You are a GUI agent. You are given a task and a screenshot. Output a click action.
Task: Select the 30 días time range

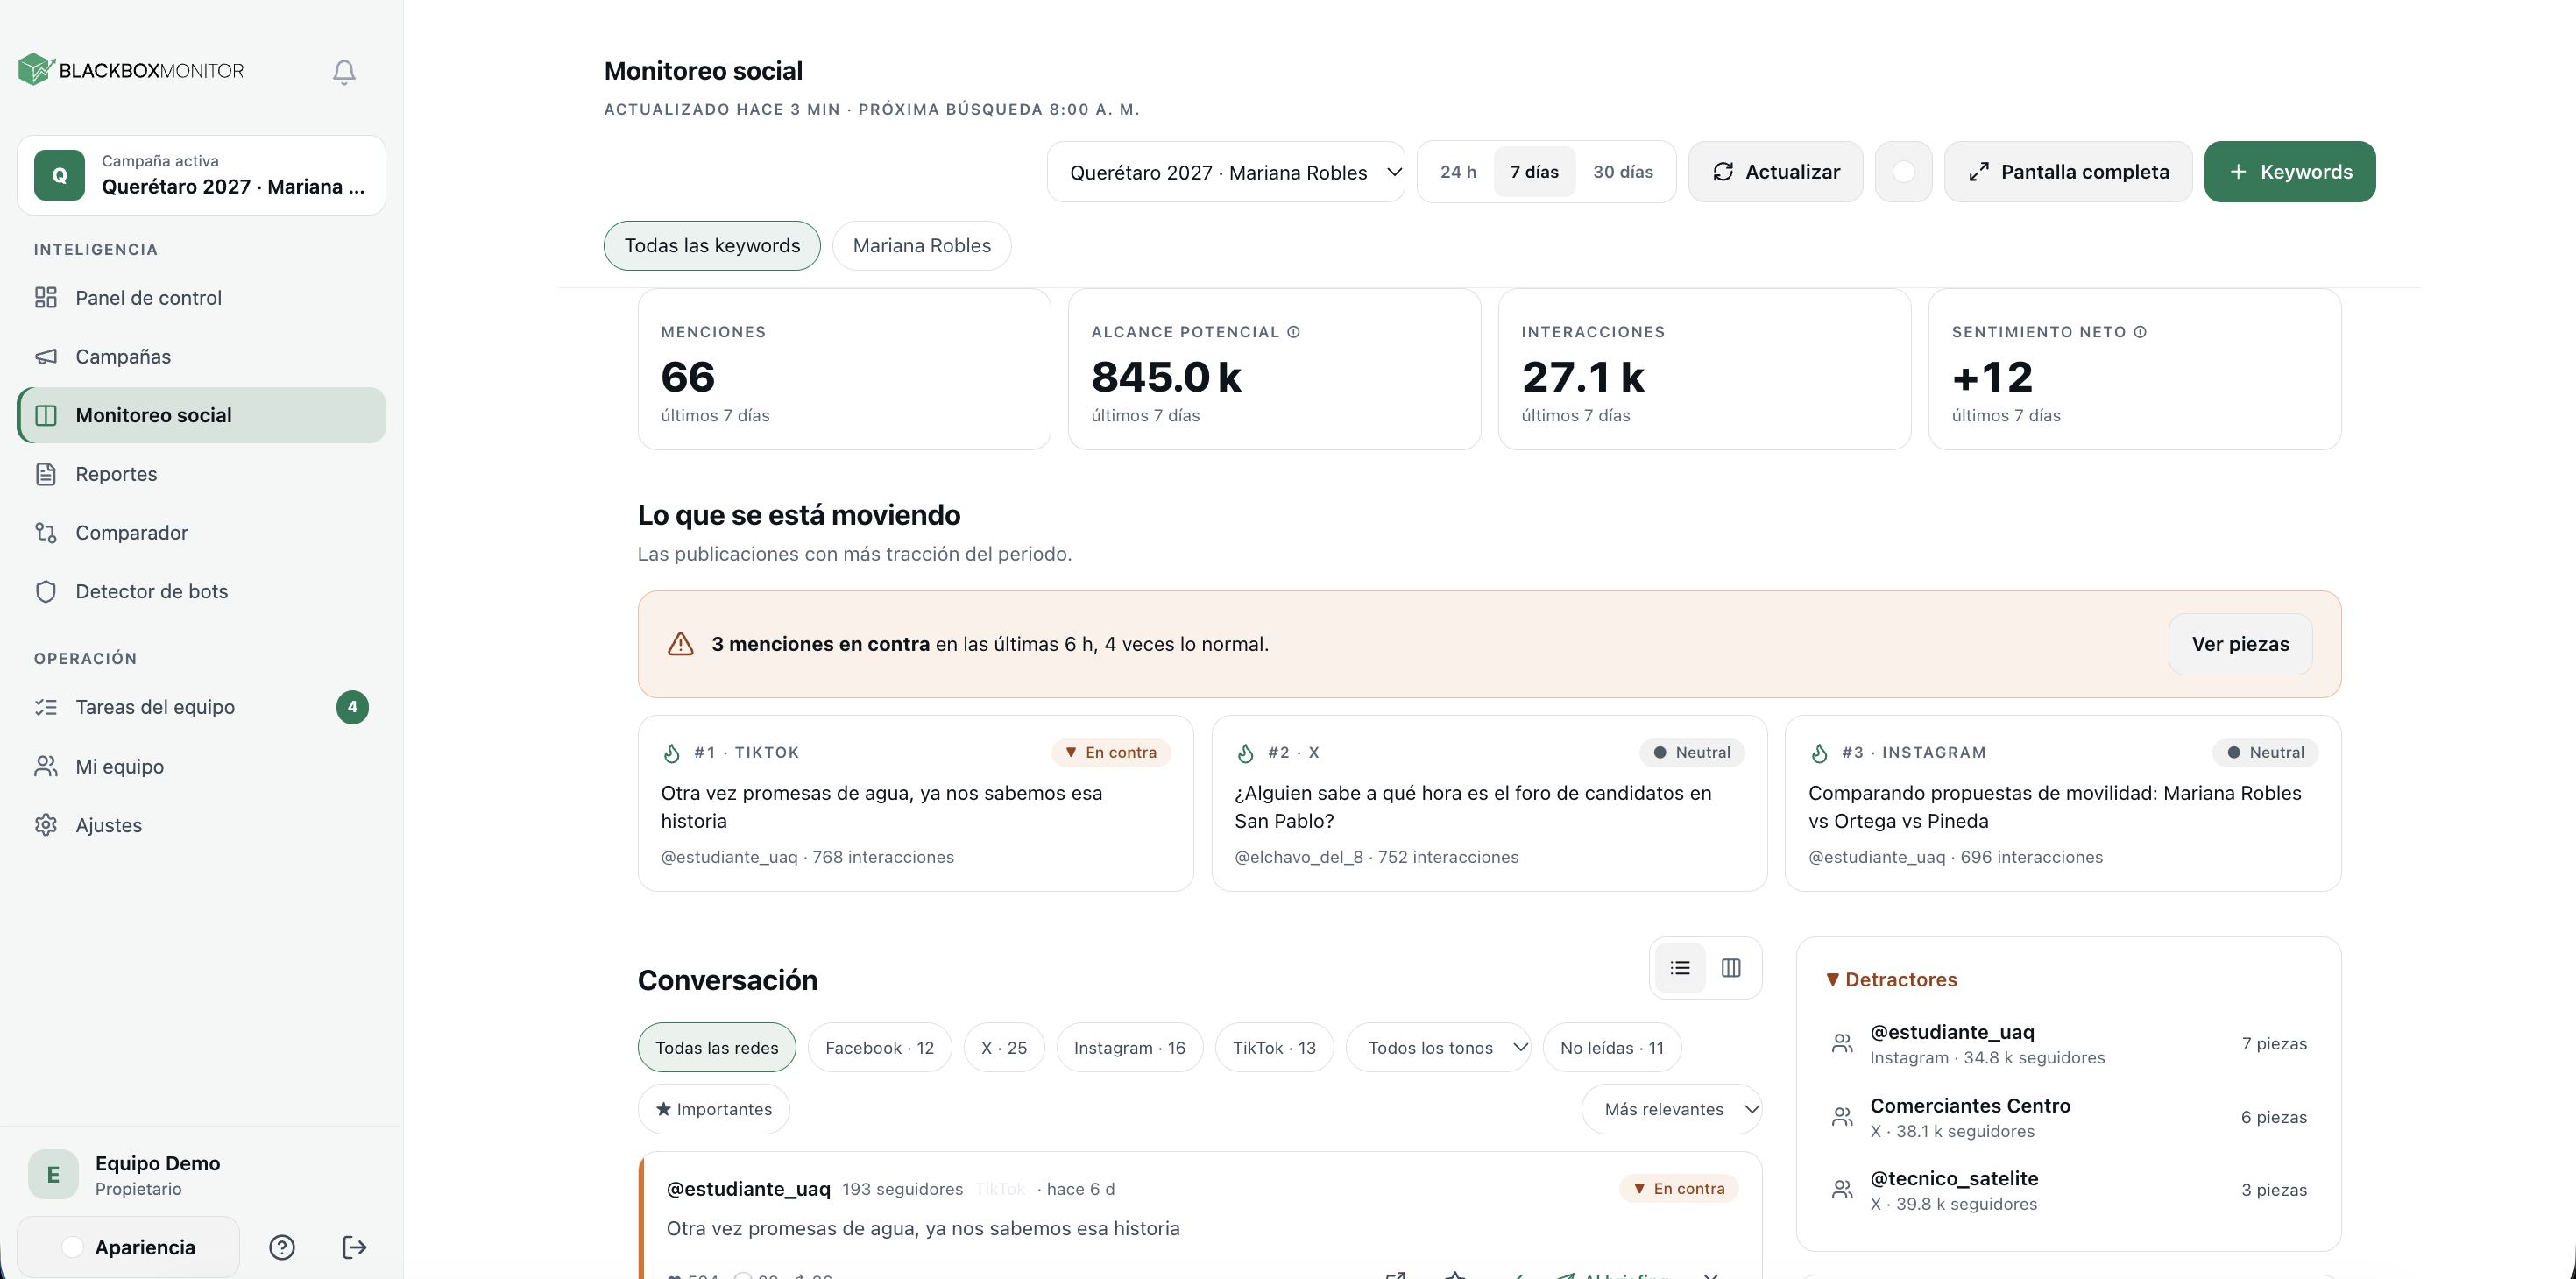pyautogui.click(x=1622, y=172)
